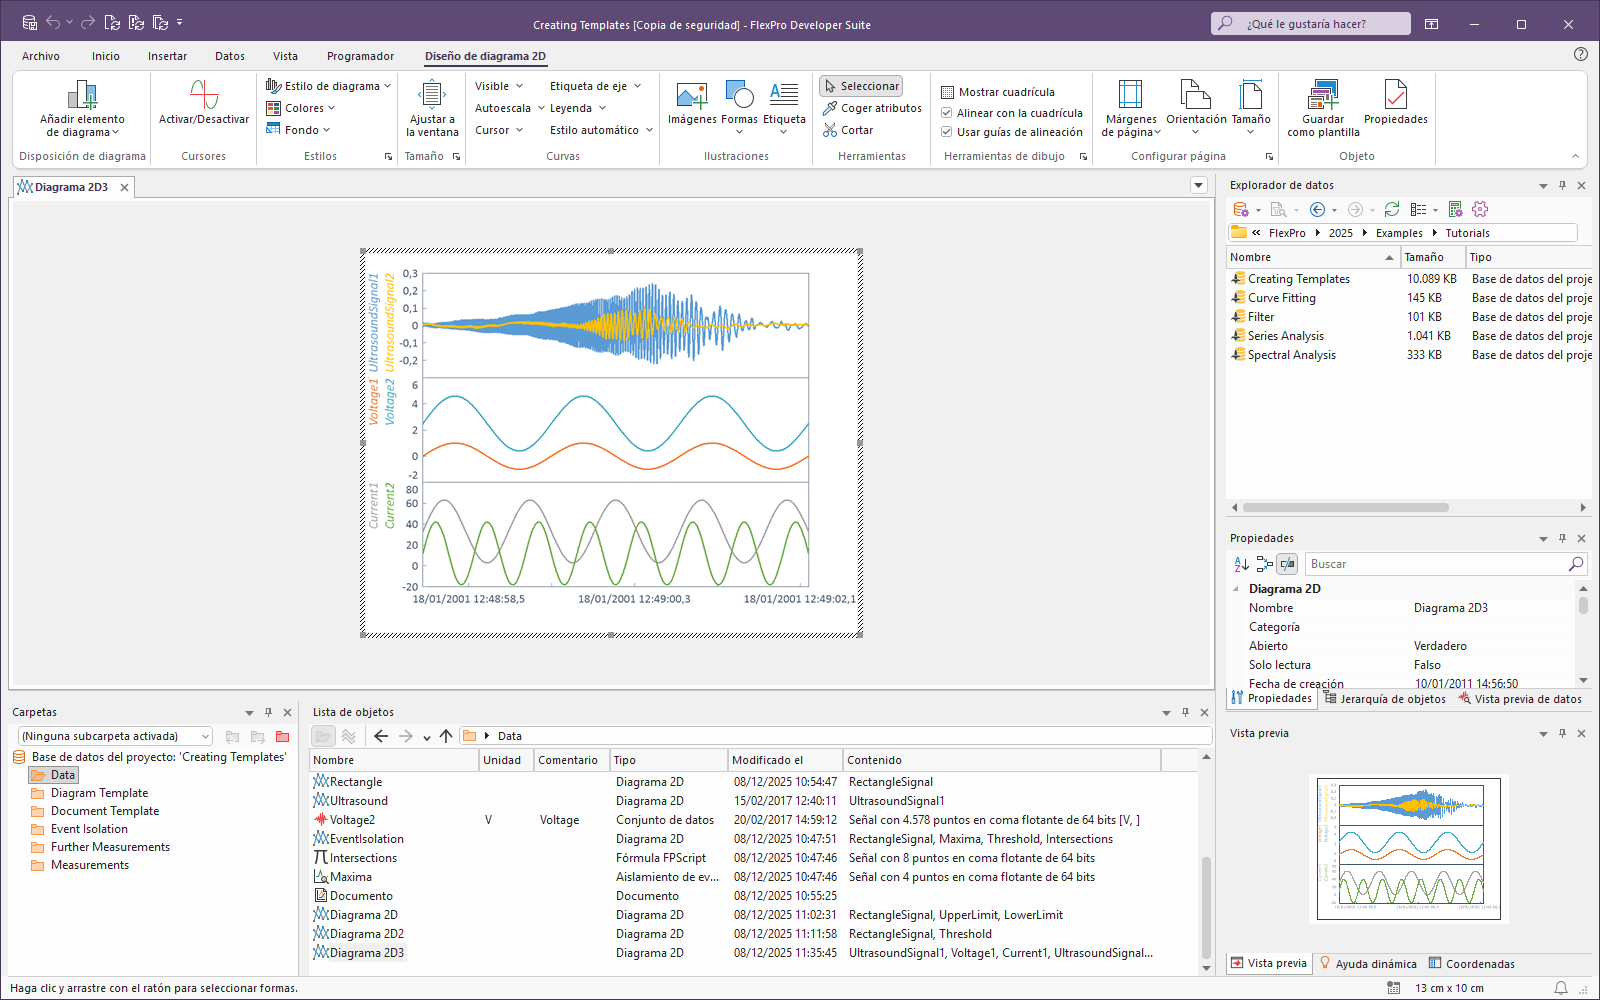The image size is (1600, 1000).
Task: Open the Imágenes illustration tool
Action: (x=692, y=96)
